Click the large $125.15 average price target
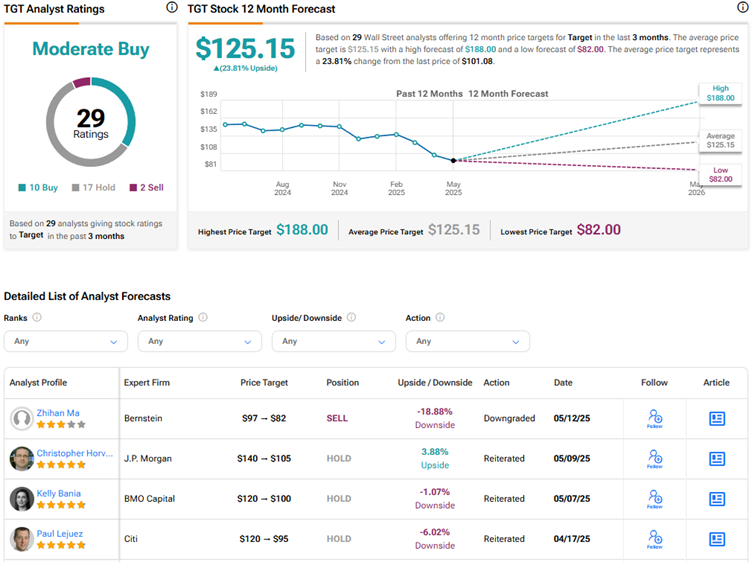The image size is (752, 562). [245, 48]
